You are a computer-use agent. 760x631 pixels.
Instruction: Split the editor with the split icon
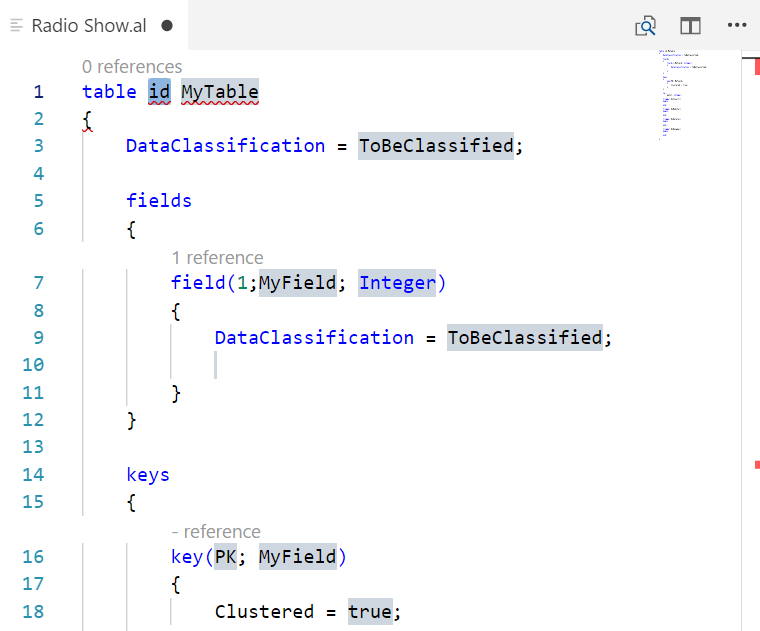click(x=690, y=26)
